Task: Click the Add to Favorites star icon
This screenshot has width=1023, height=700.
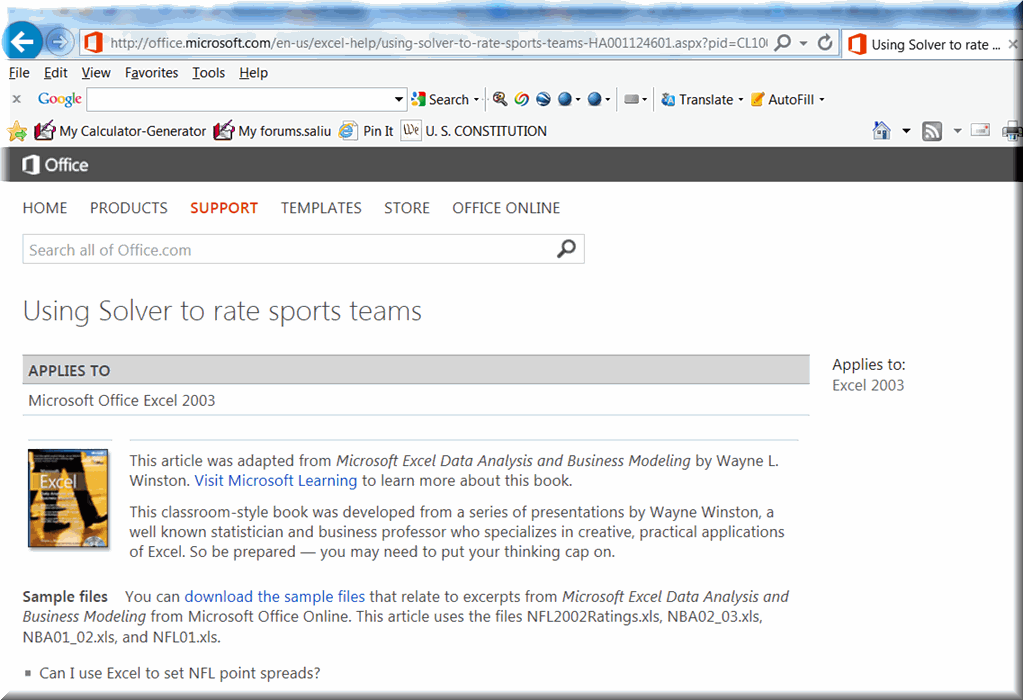Action: [18, 131]
